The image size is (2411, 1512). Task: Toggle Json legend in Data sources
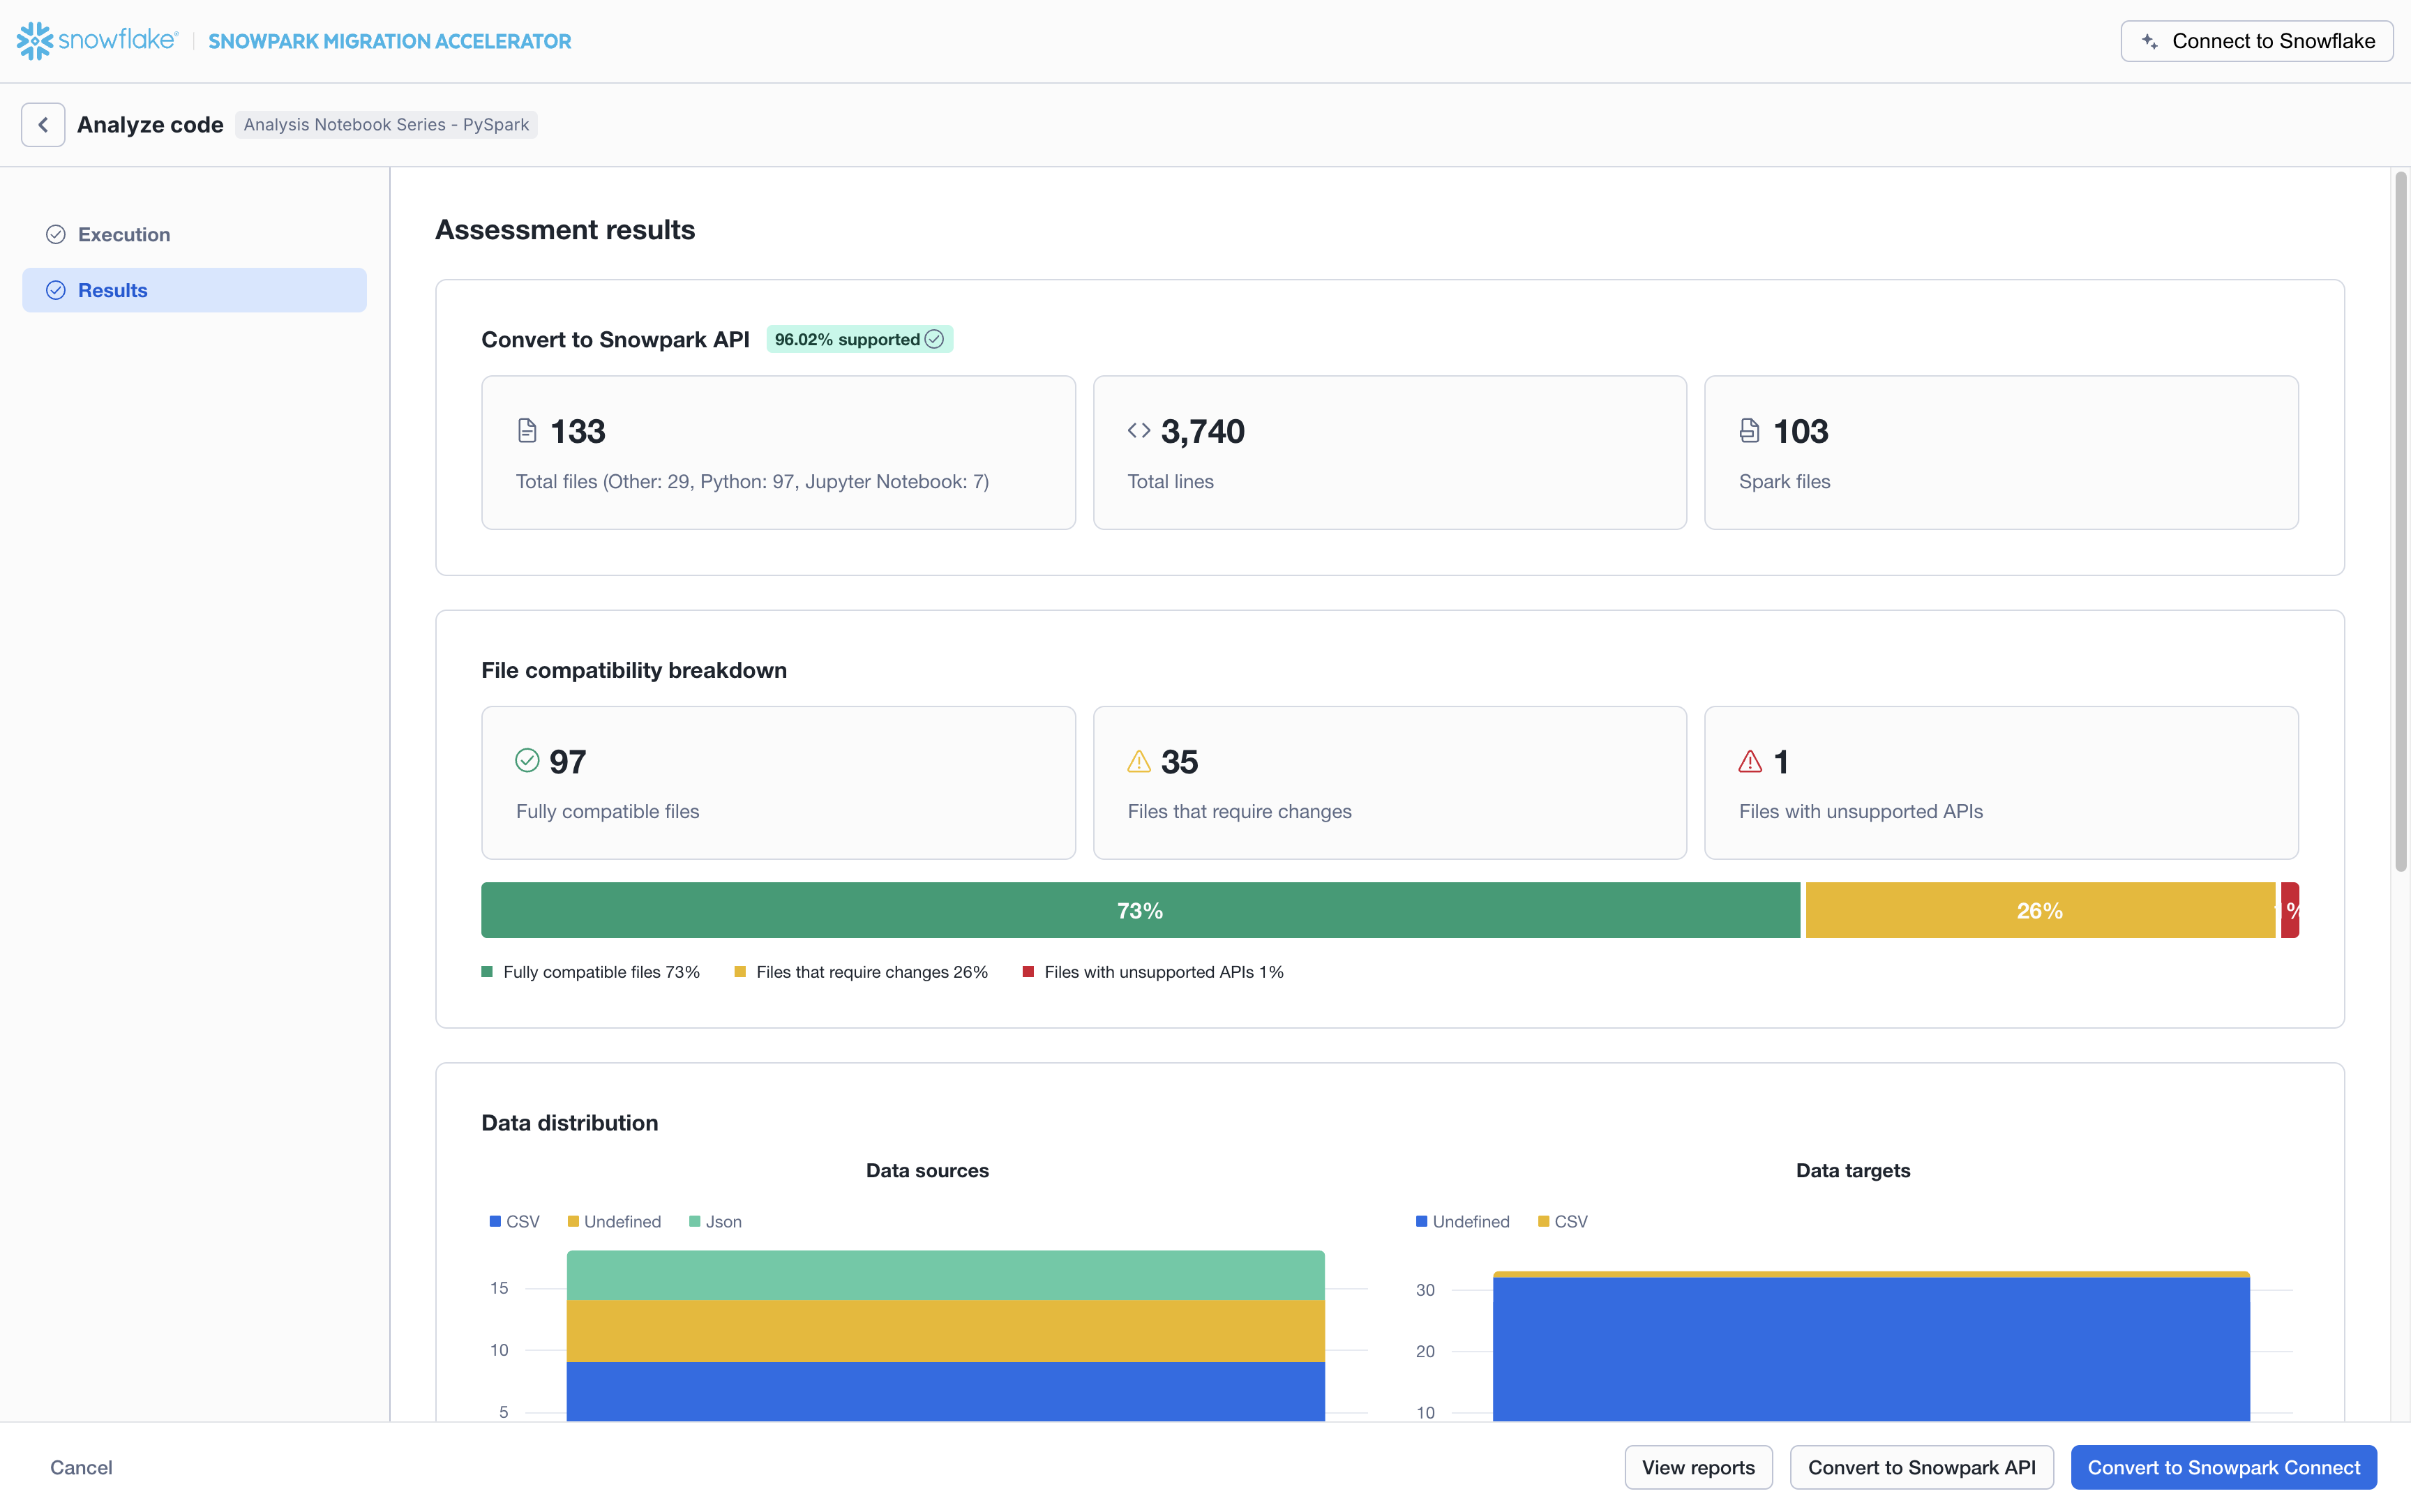point(715,1222)
